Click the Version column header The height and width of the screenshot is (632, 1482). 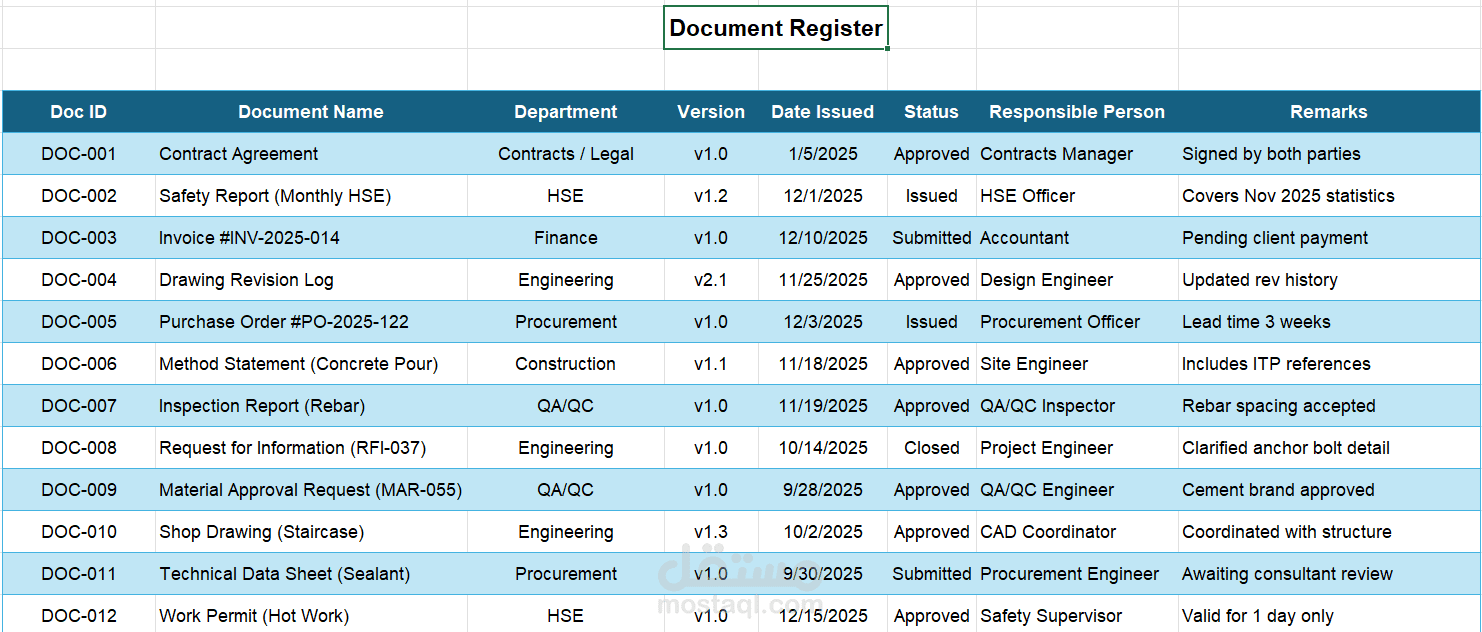pyautogui.click(x=711, y=112)
